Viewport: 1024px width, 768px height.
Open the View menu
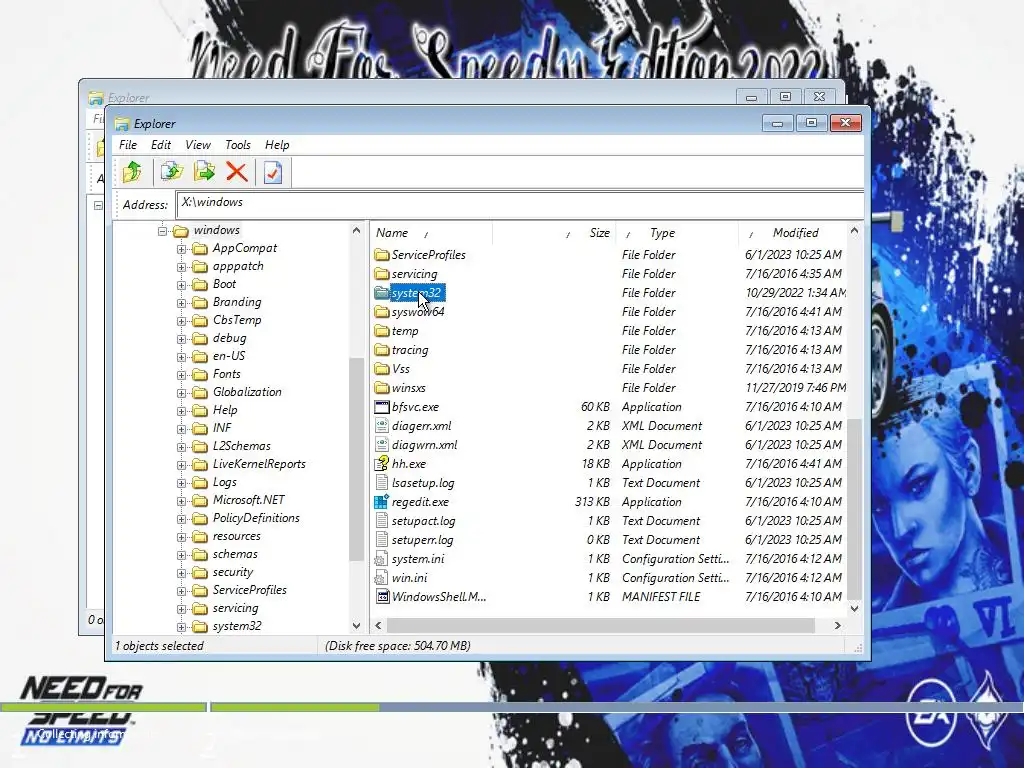[198, 145]
